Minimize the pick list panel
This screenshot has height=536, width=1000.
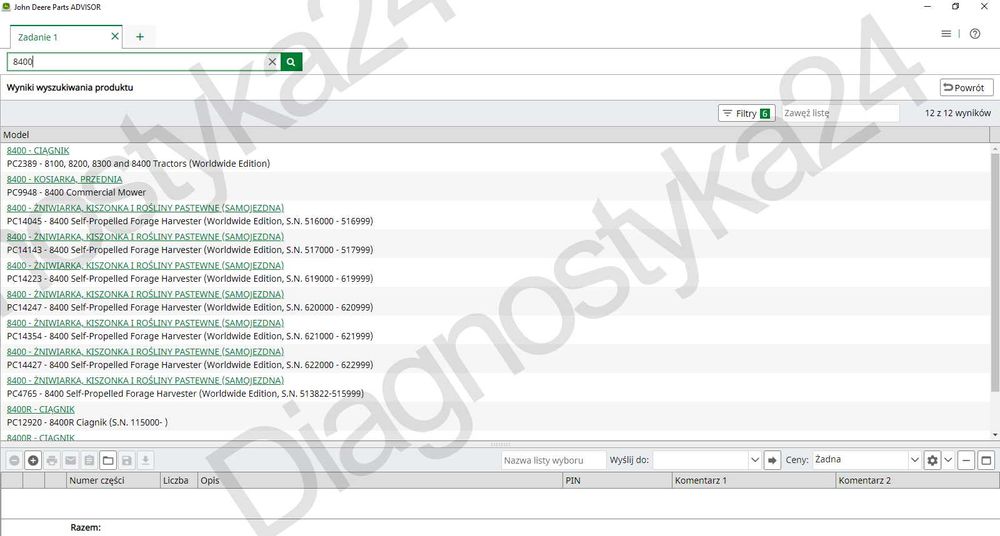click(966, 460)
